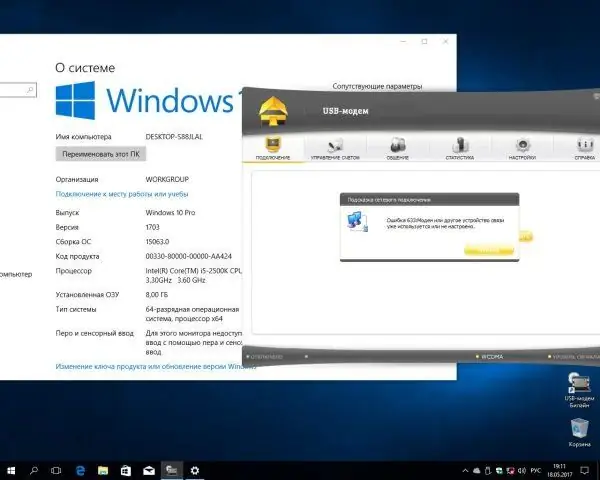Click the РУС language indicator
The image size is (600, 480).
[536, 470]
